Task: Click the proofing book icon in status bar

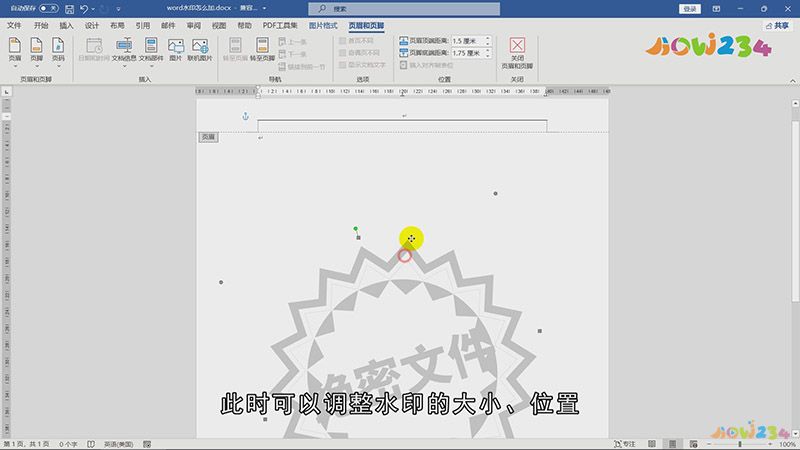Action: click(x=91, y=444)
